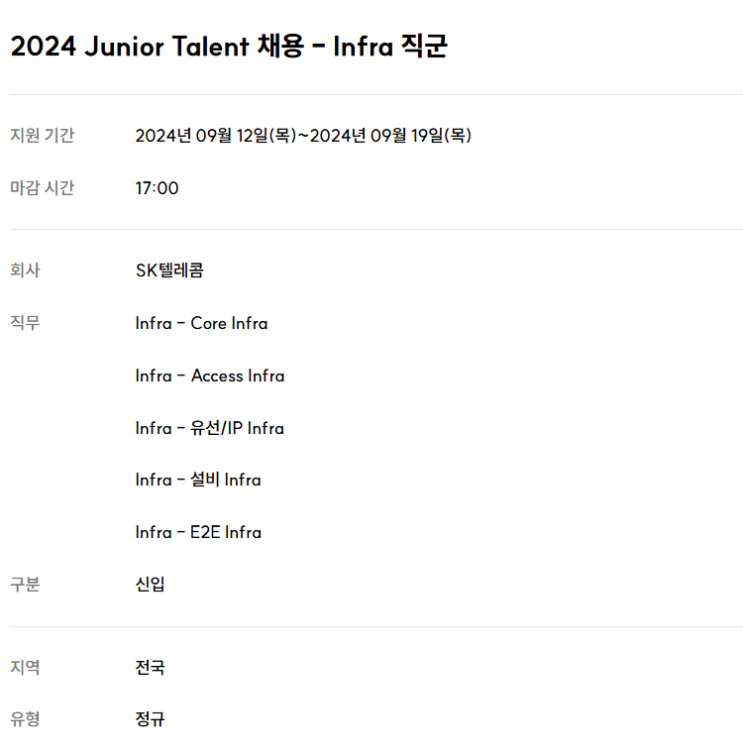The width and height of the screenshot is (743, 756).
Task: Choose the Infra - 설비 Infra job
Action: 198,480
